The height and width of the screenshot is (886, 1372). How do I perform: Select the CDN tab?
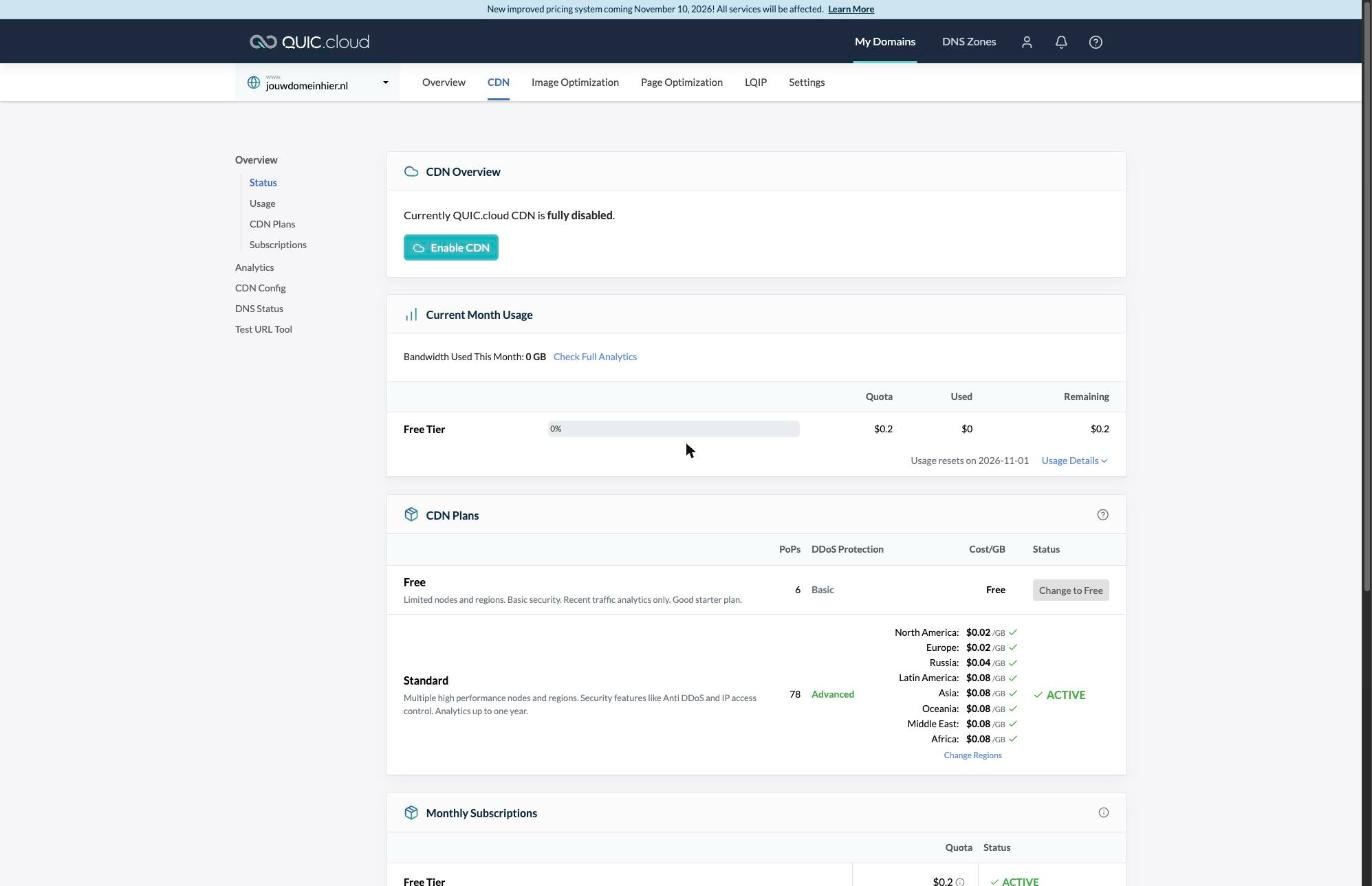498,83
